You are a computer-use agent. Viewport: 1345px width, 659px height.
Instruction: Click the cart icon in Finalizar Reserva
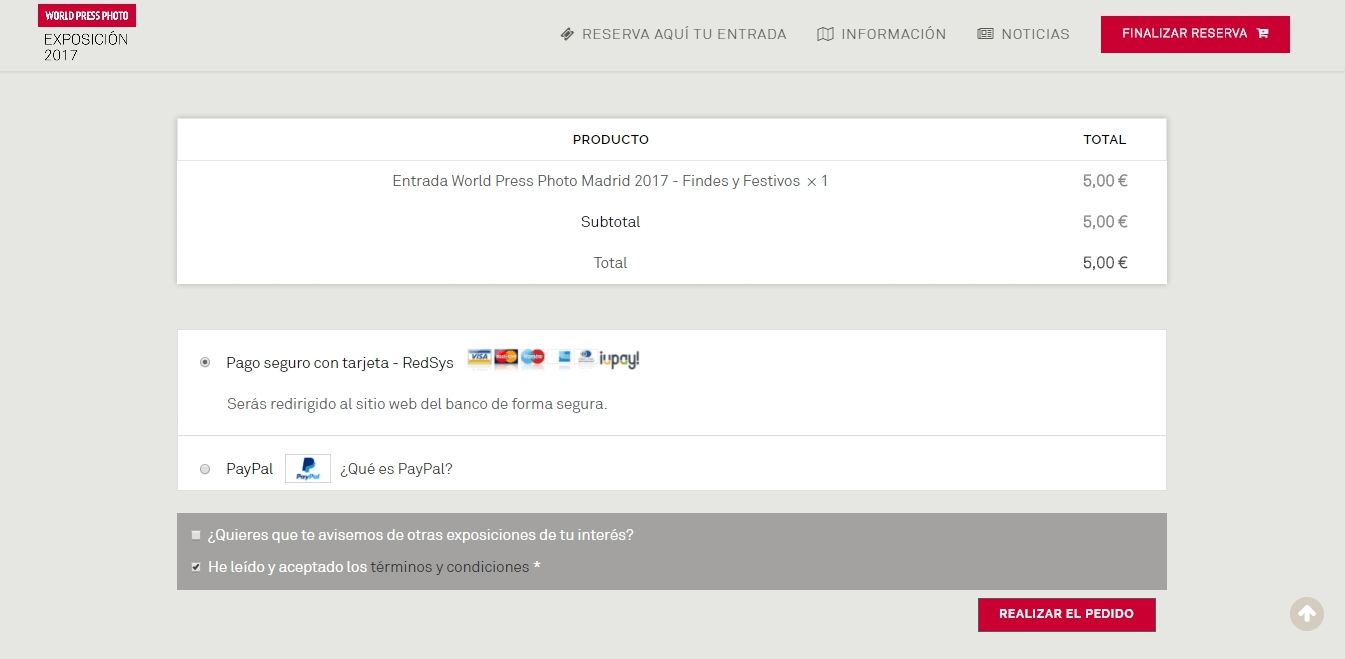click(x=1262, y=33)
